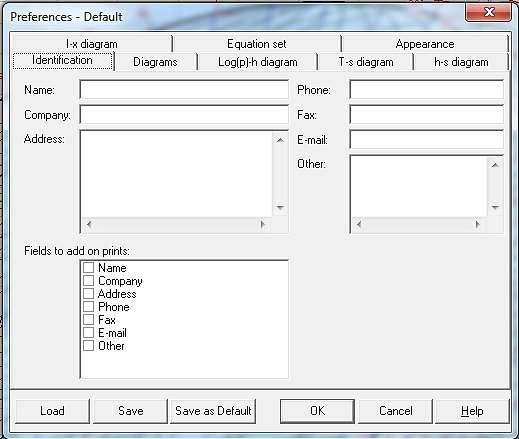
Task: Click the Company input field
Action: 184,114
